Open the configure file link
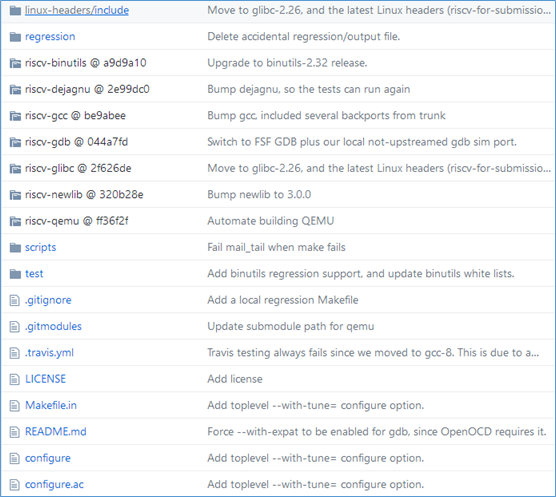This screenshot has height=497, width=556. click(48, 458)
